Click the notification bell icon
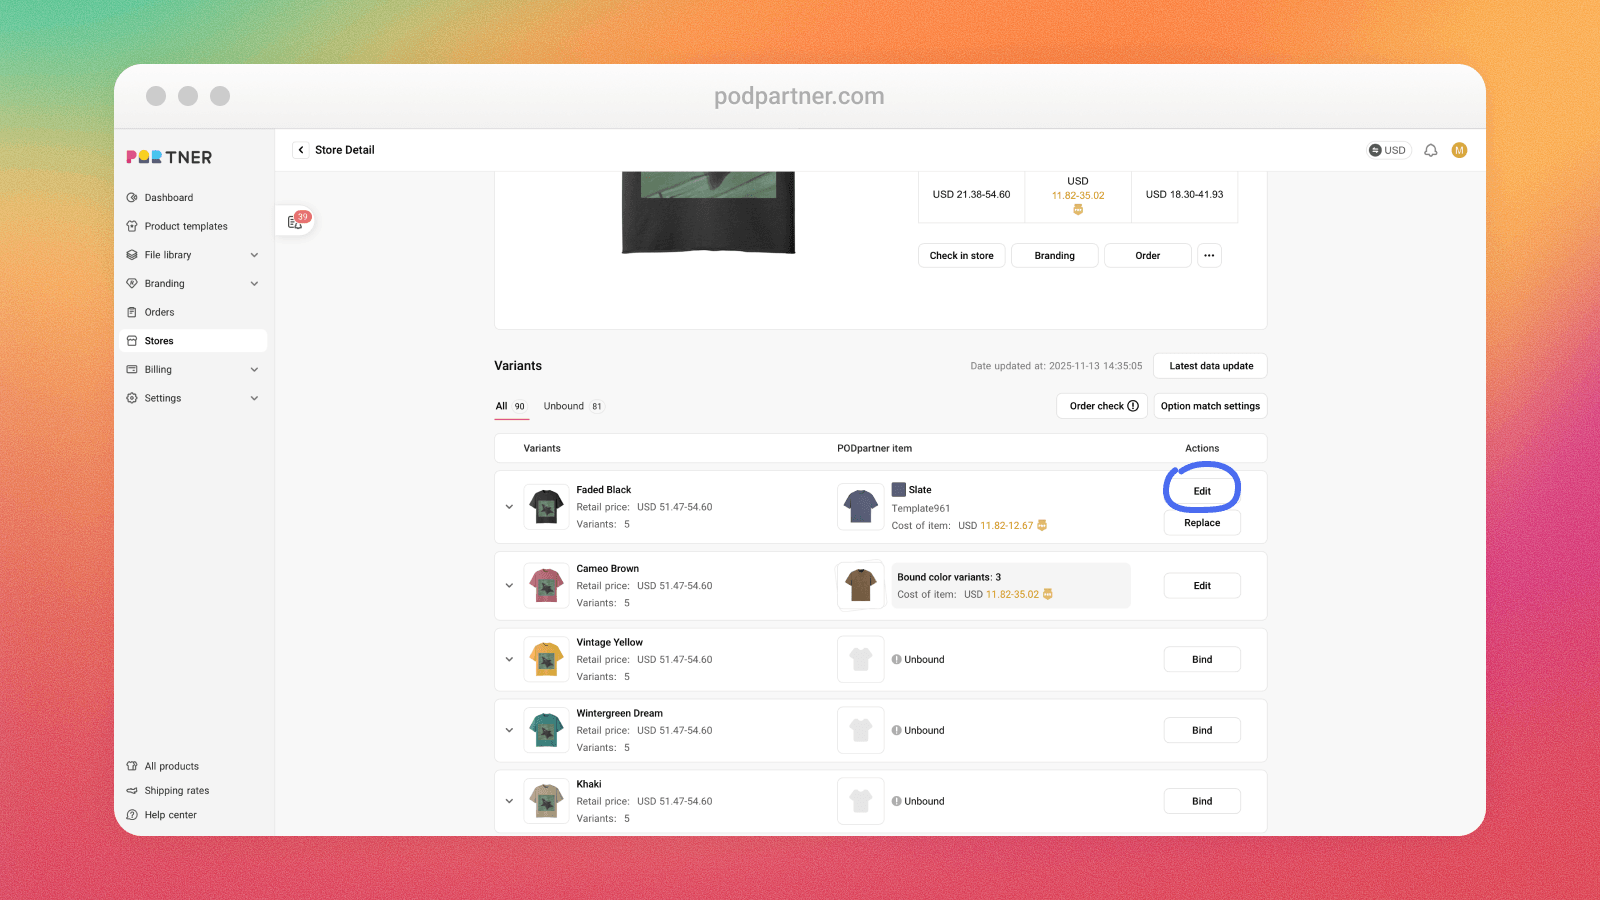 pos(1431,150)
